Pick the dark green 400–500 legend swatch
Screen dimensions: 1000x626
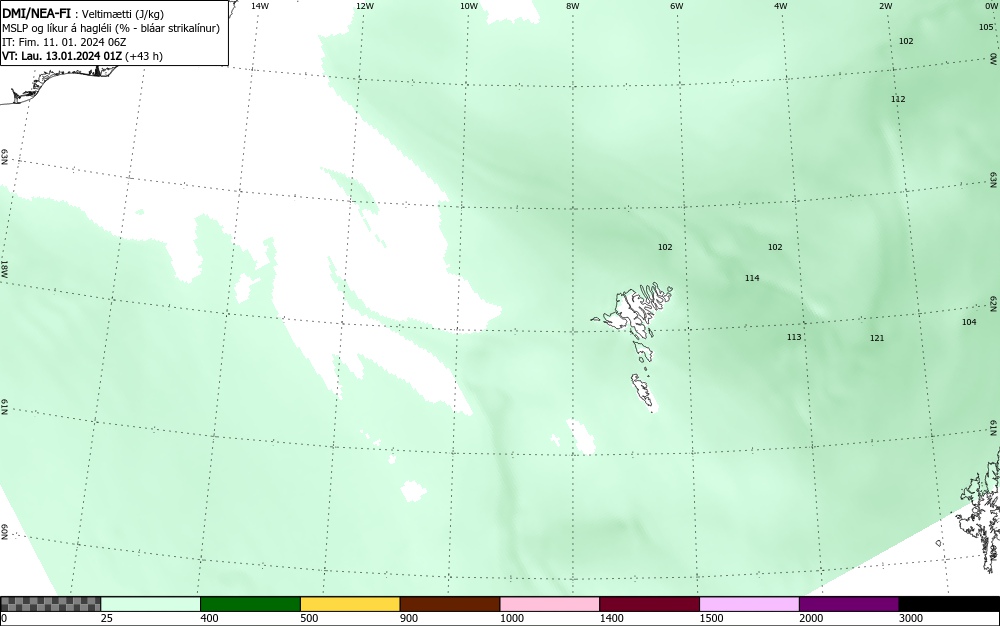pyautogui.click(x=250, y=604)
